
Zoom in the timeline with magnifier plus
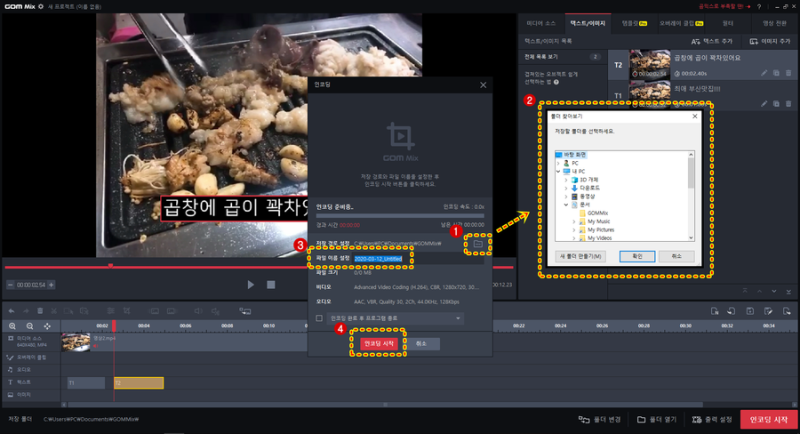[12, 326]
